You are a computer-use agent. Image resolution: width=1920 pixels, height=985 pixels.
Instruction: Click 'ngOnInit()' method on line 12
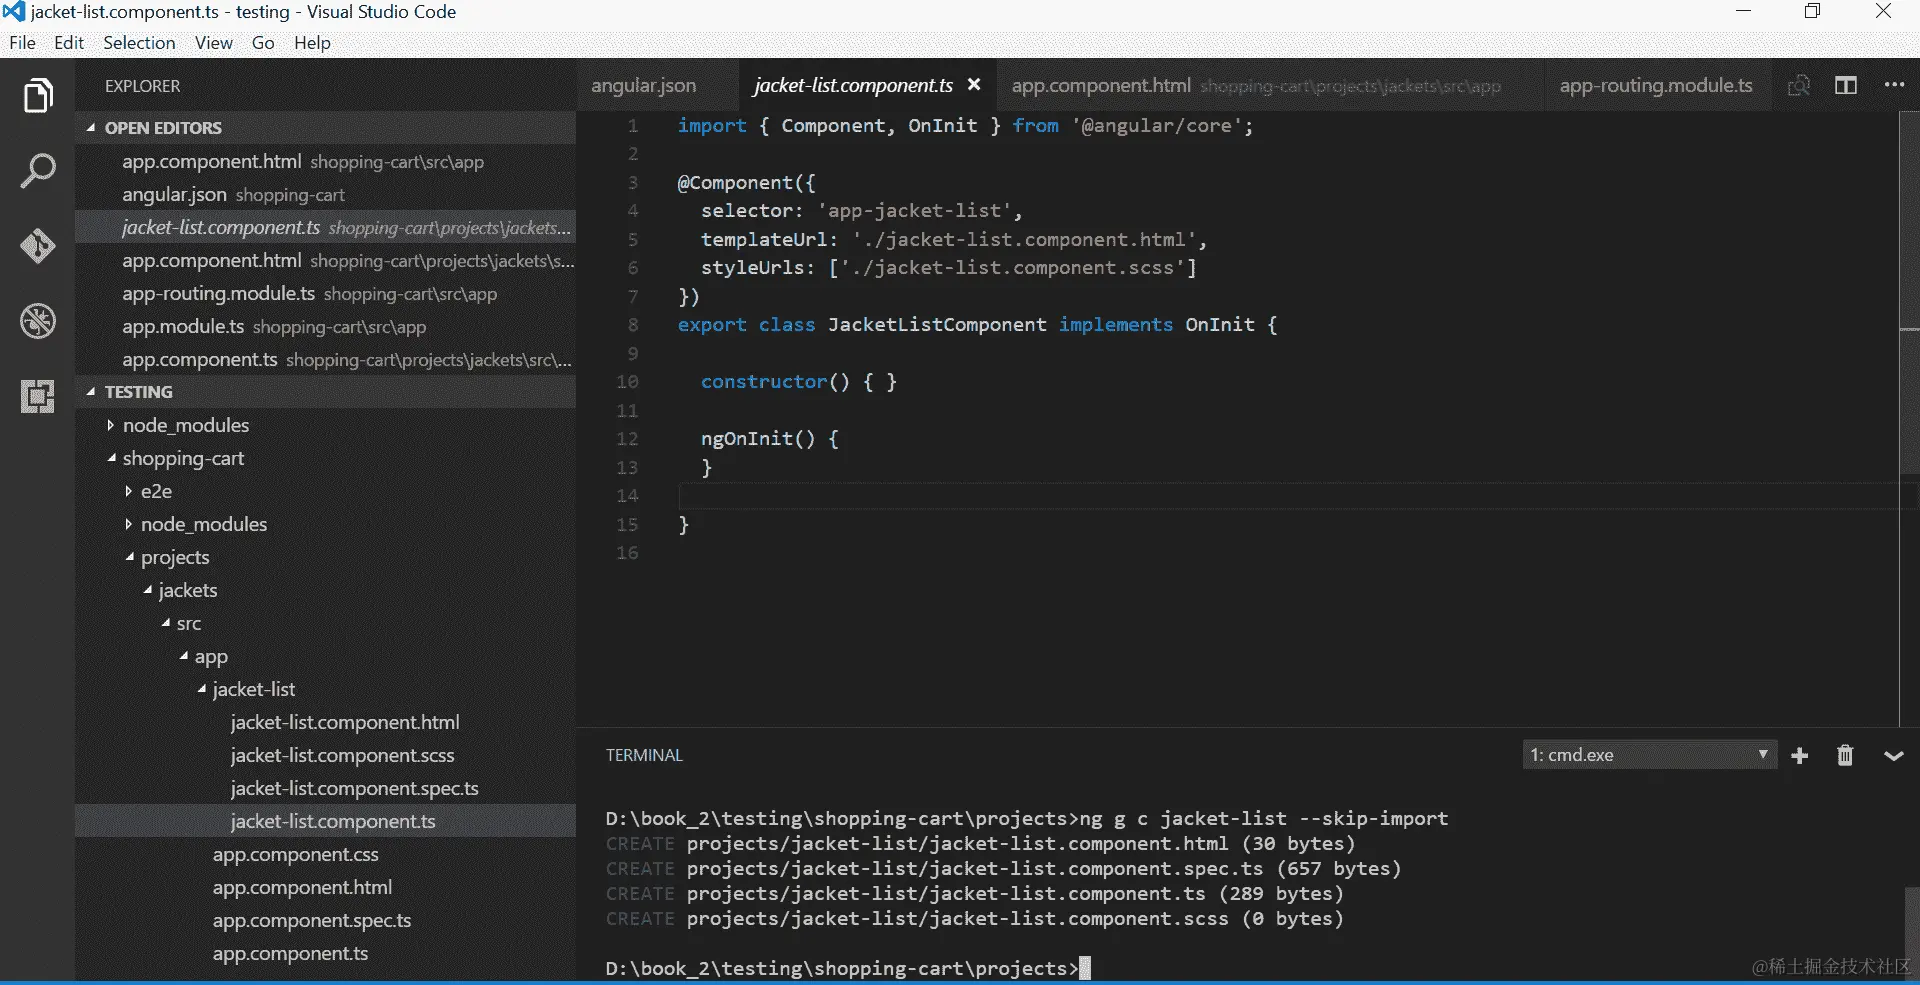[x=758, y=439]
